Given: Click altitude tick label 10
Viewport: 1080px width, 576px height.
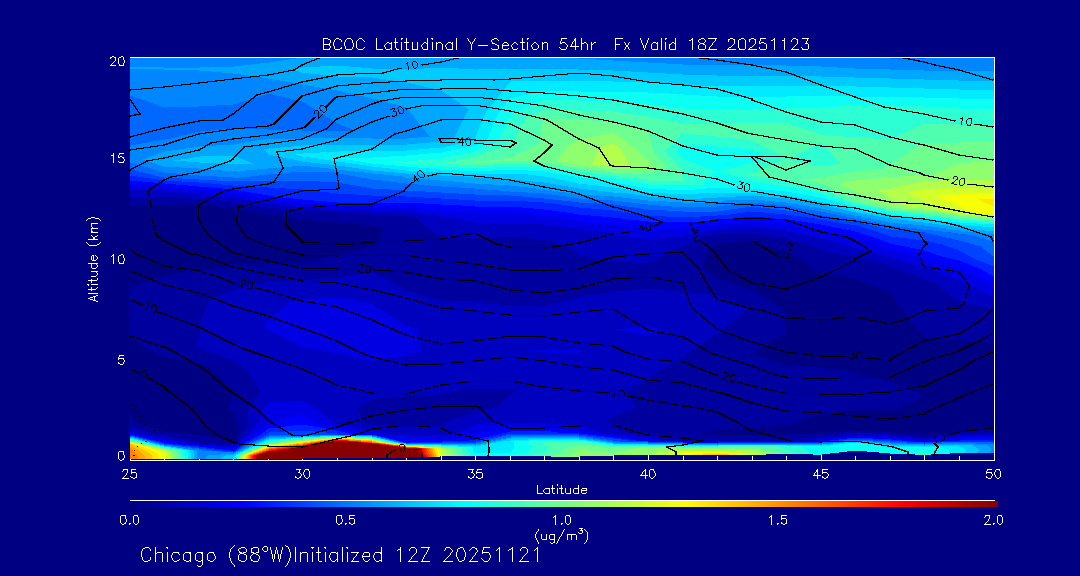Looking at the screenshot, I should pos(116,259).
